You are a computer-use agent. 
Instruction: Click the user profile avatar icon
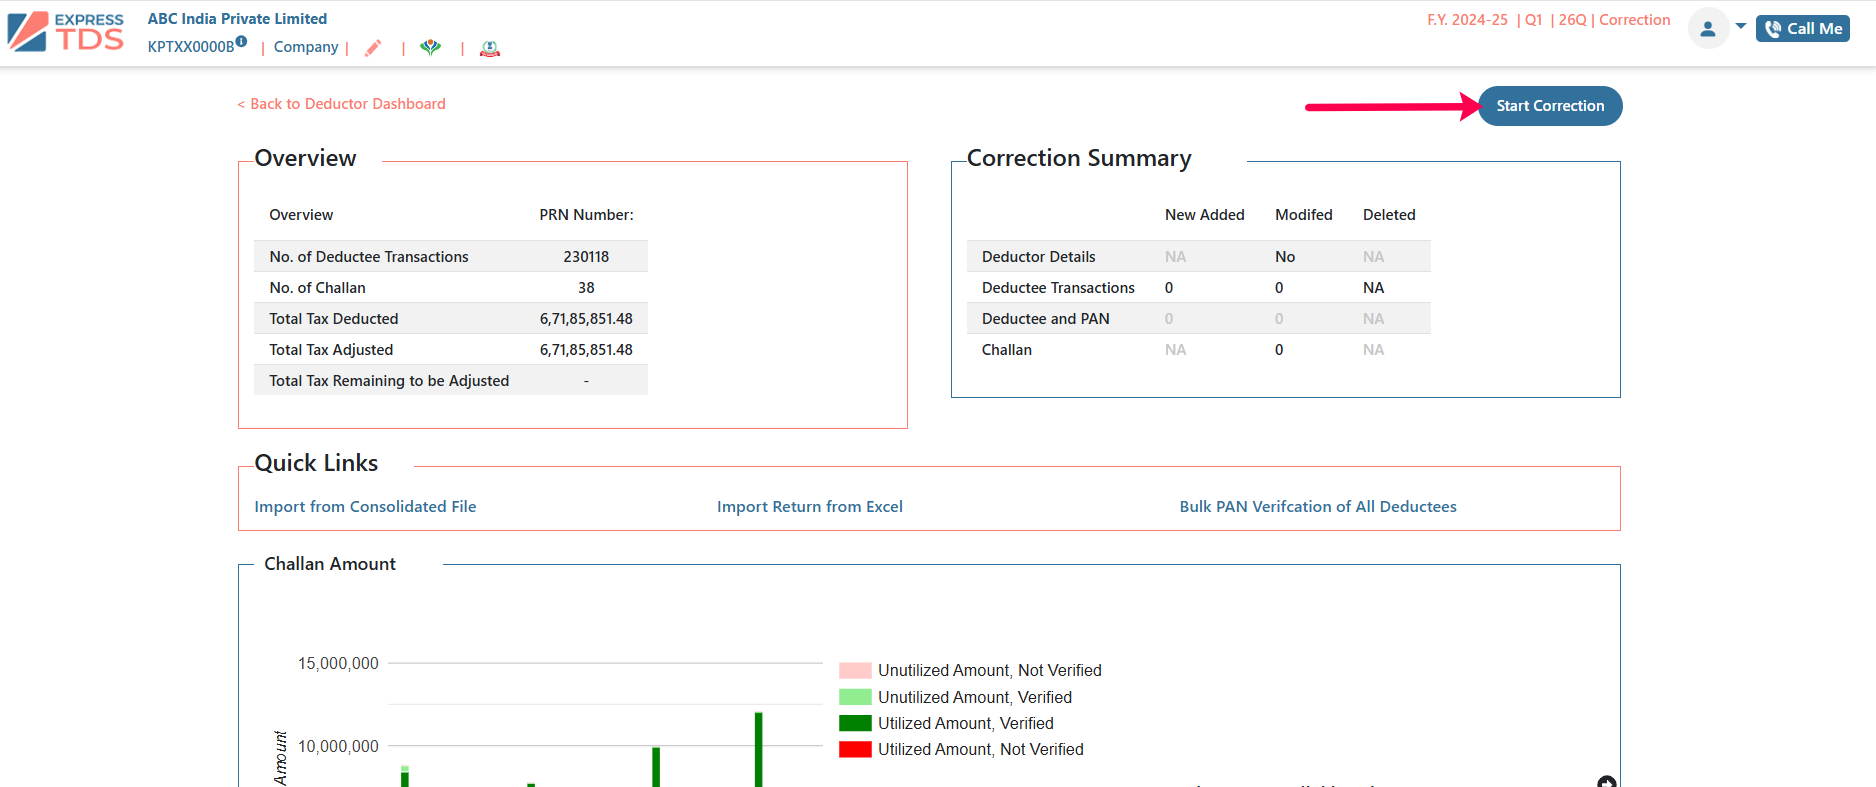pos(1708,28)
